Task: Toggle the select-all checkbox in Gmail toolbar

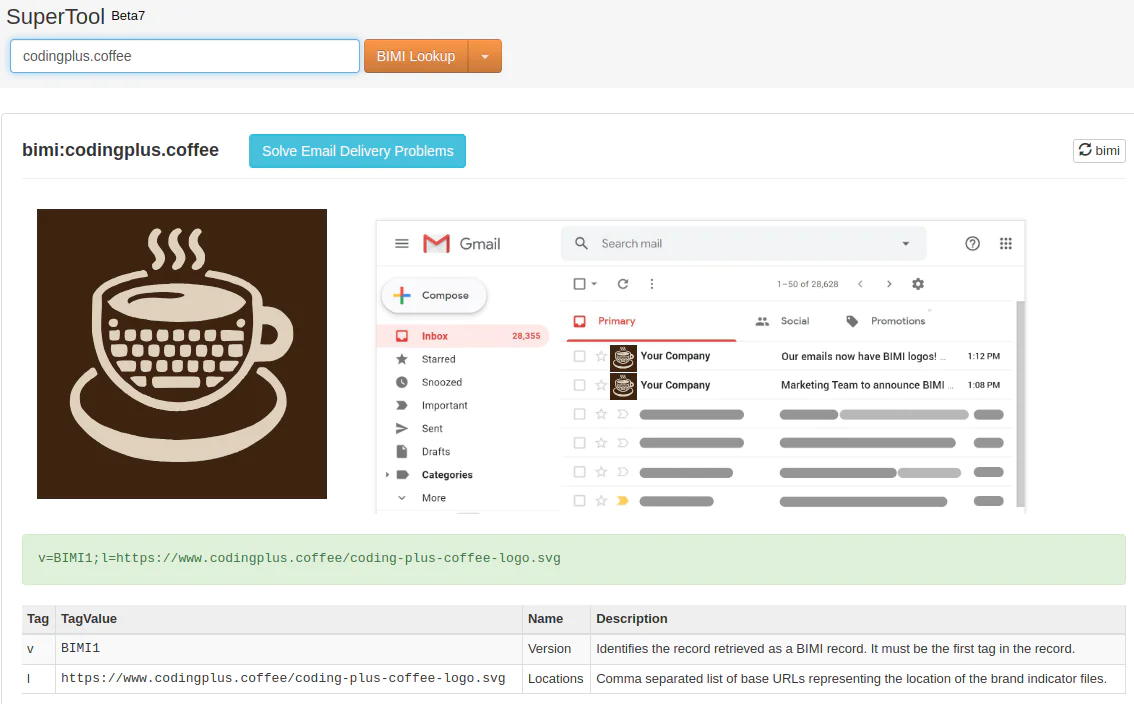Action: [x=579, y=284]
